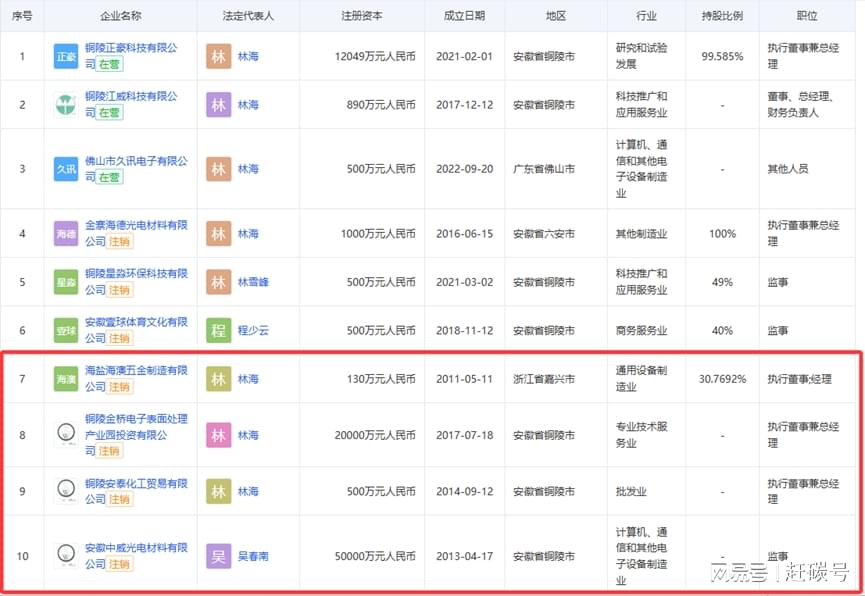
Task: Click the purple 海德 logo icon
Action: 66,234
